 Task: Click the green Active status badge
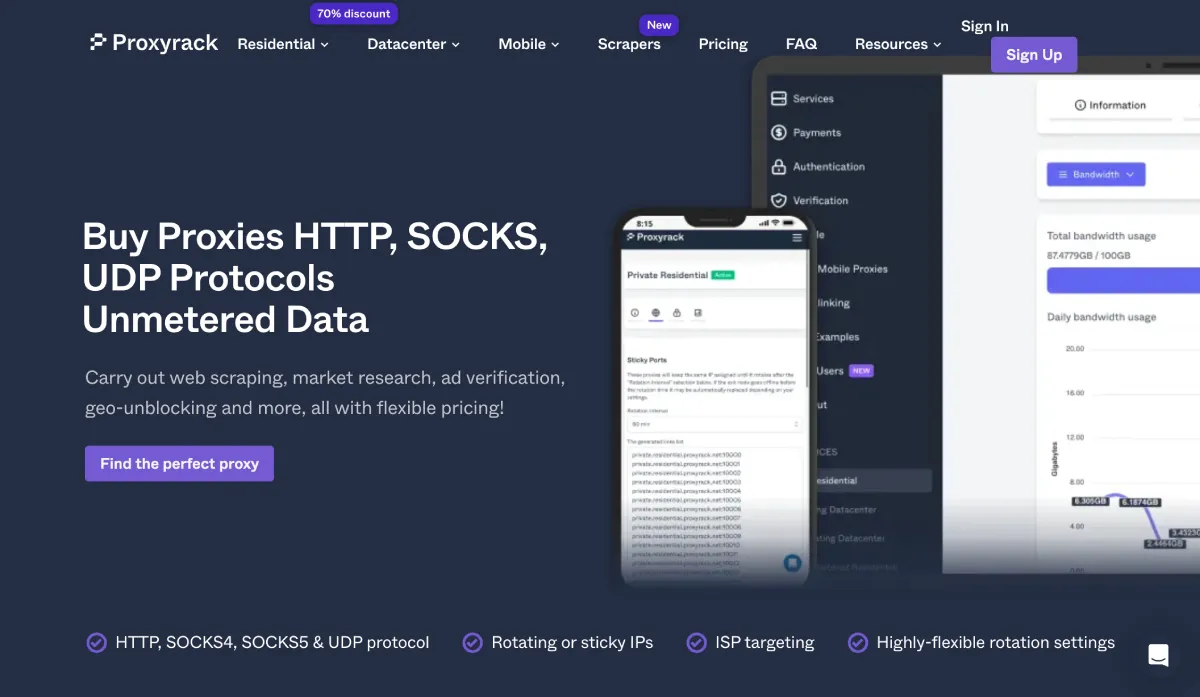pos(723,275)
